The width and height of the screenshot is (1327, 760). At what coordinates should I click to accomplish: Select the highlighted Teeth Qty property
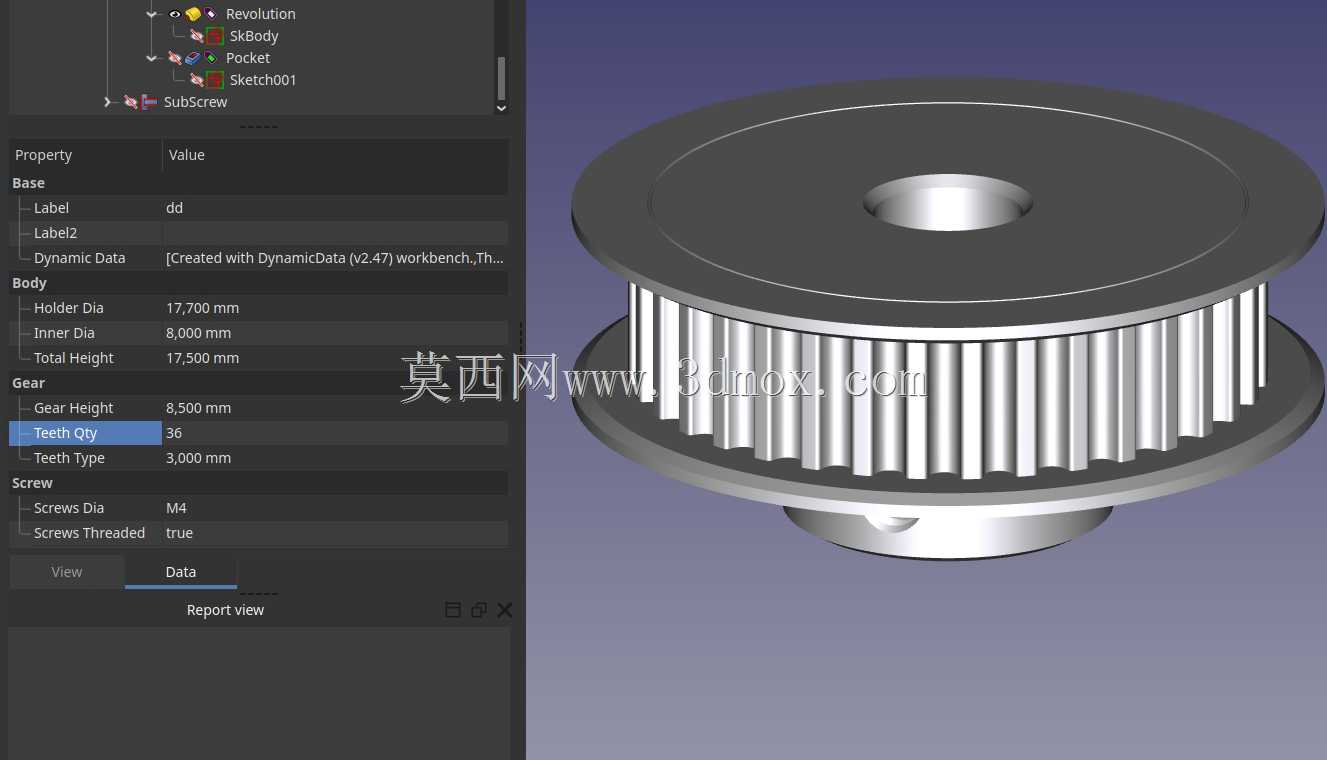pos(85,433)
